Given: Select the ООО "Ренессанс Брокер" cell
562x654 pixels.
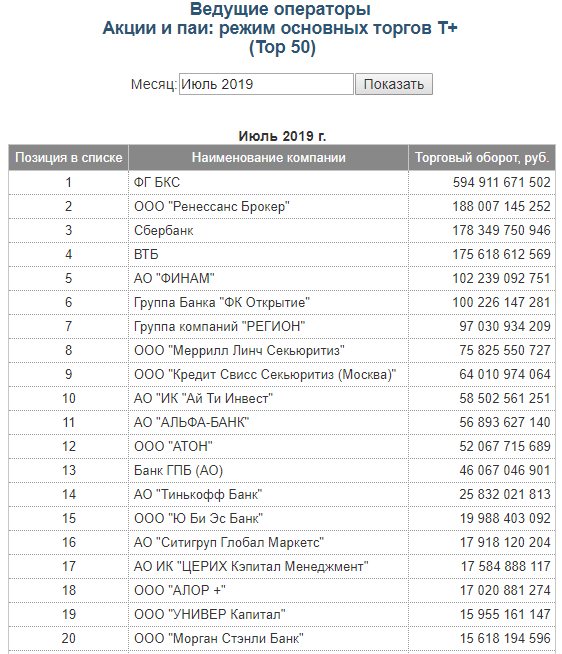Looking at the screenshot, I should (x=268, y=206).
